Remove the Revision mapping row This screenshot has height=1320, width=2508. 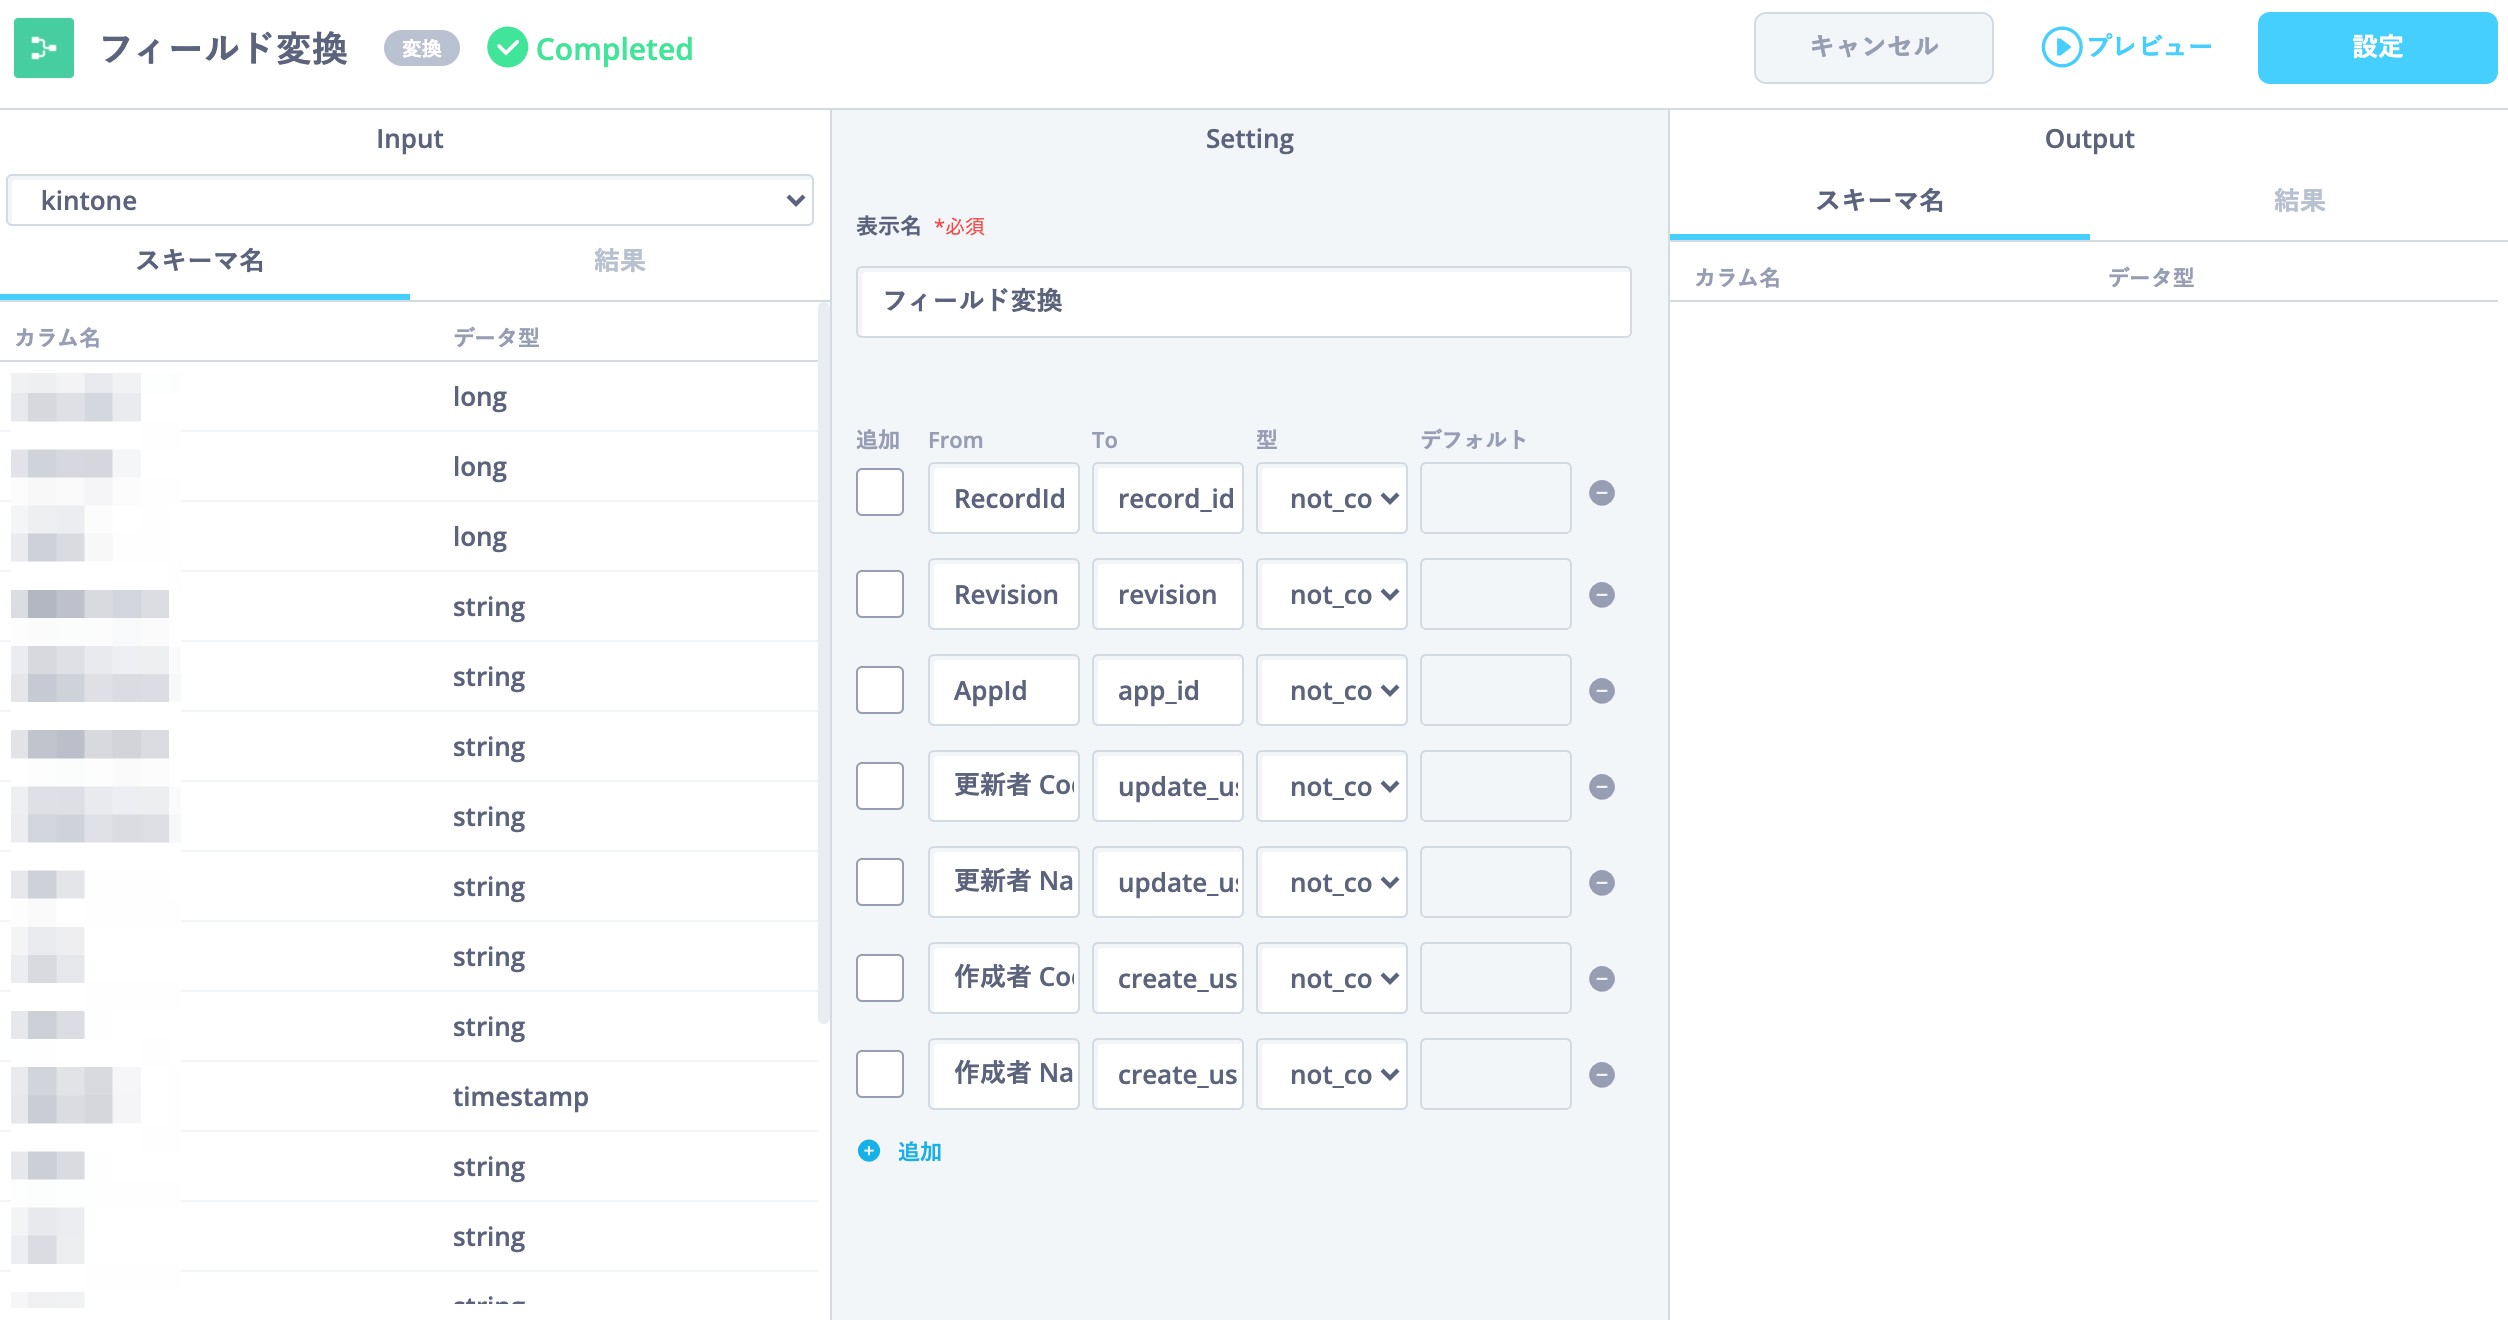click(x=1602, y=595)
